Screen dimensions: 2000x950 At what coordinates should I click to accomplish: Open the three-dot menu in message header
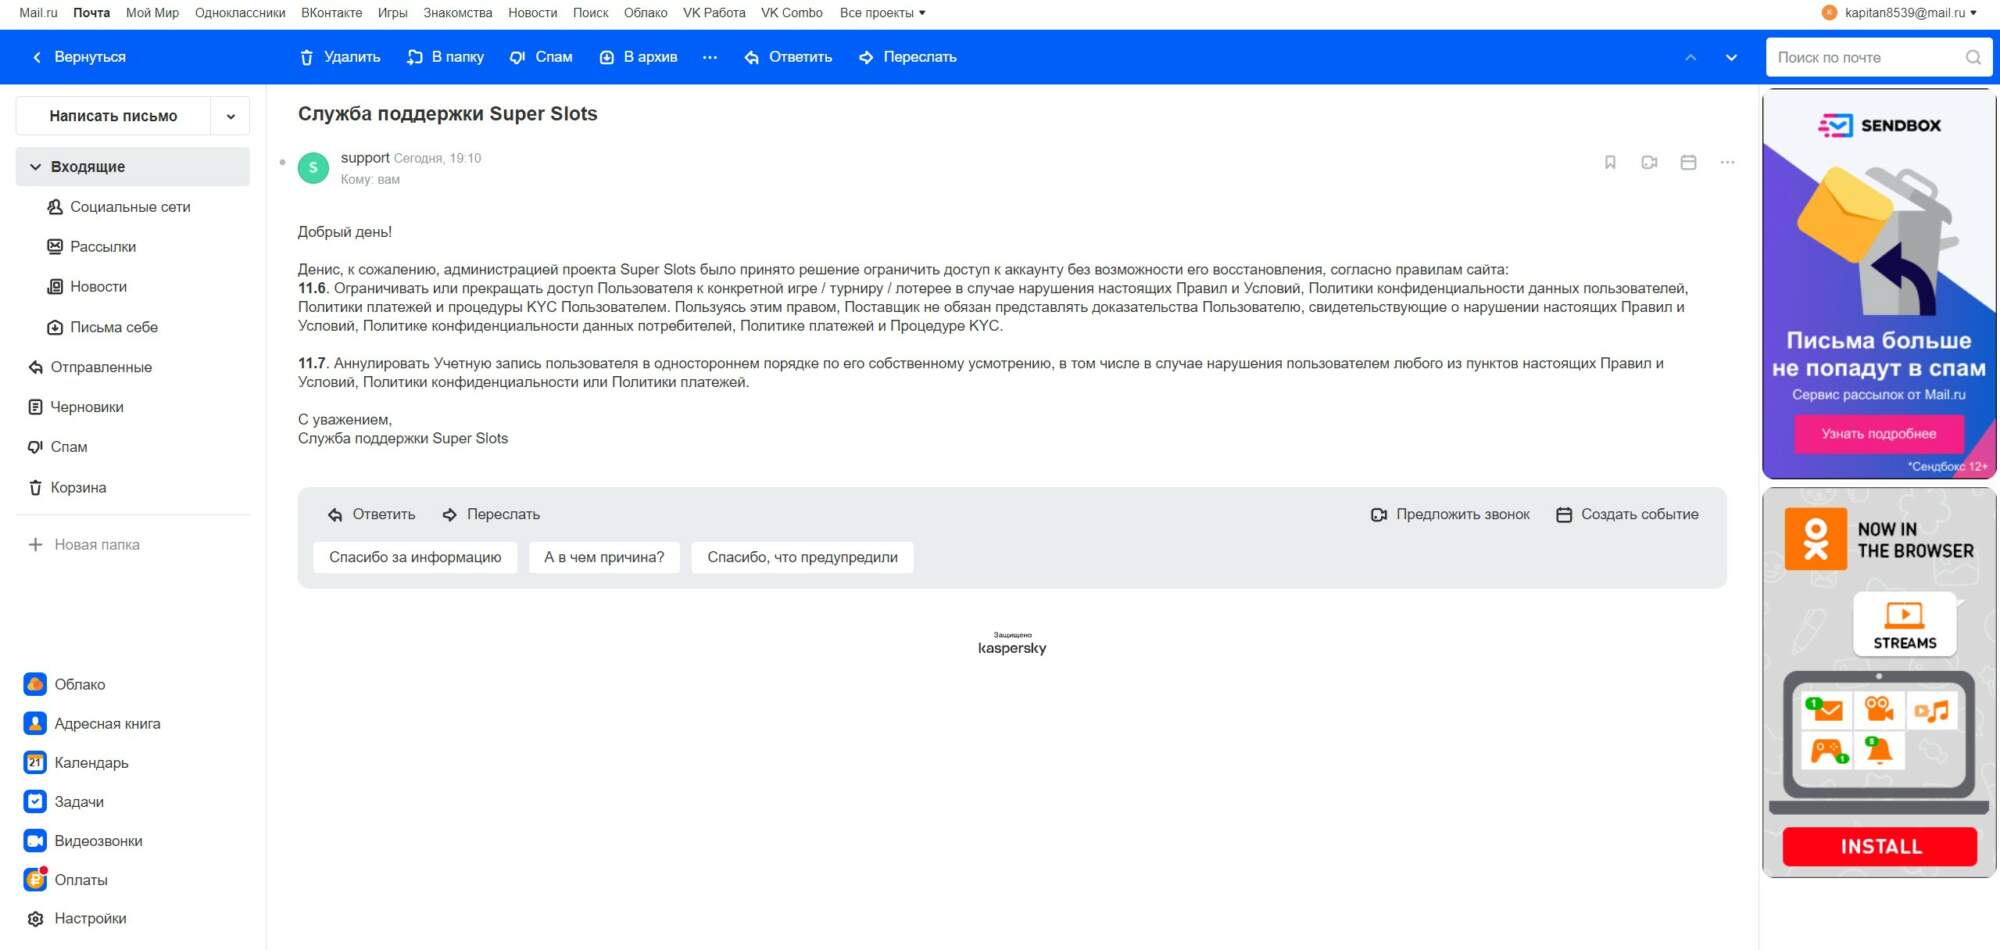point(1727,162)
